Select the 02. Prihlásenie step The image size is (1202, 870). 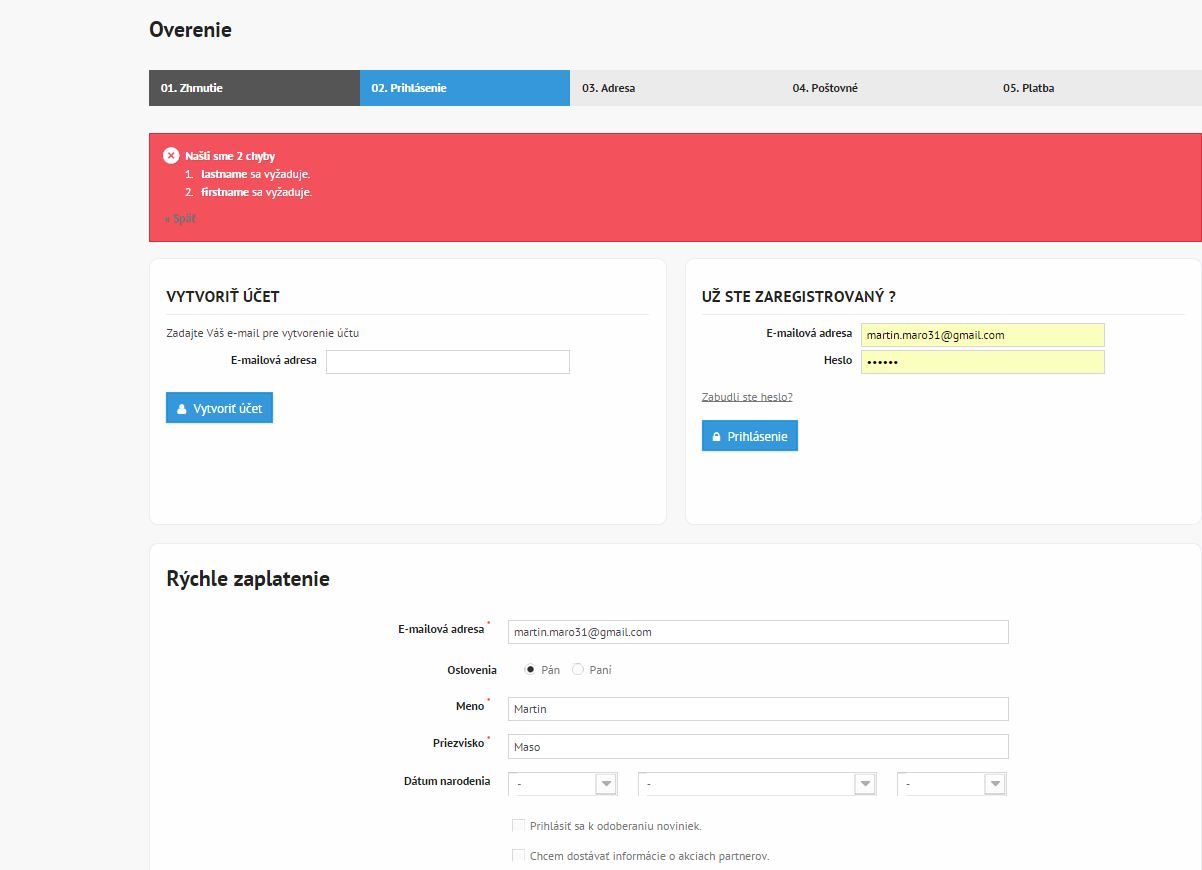click(x=465, y=88)
